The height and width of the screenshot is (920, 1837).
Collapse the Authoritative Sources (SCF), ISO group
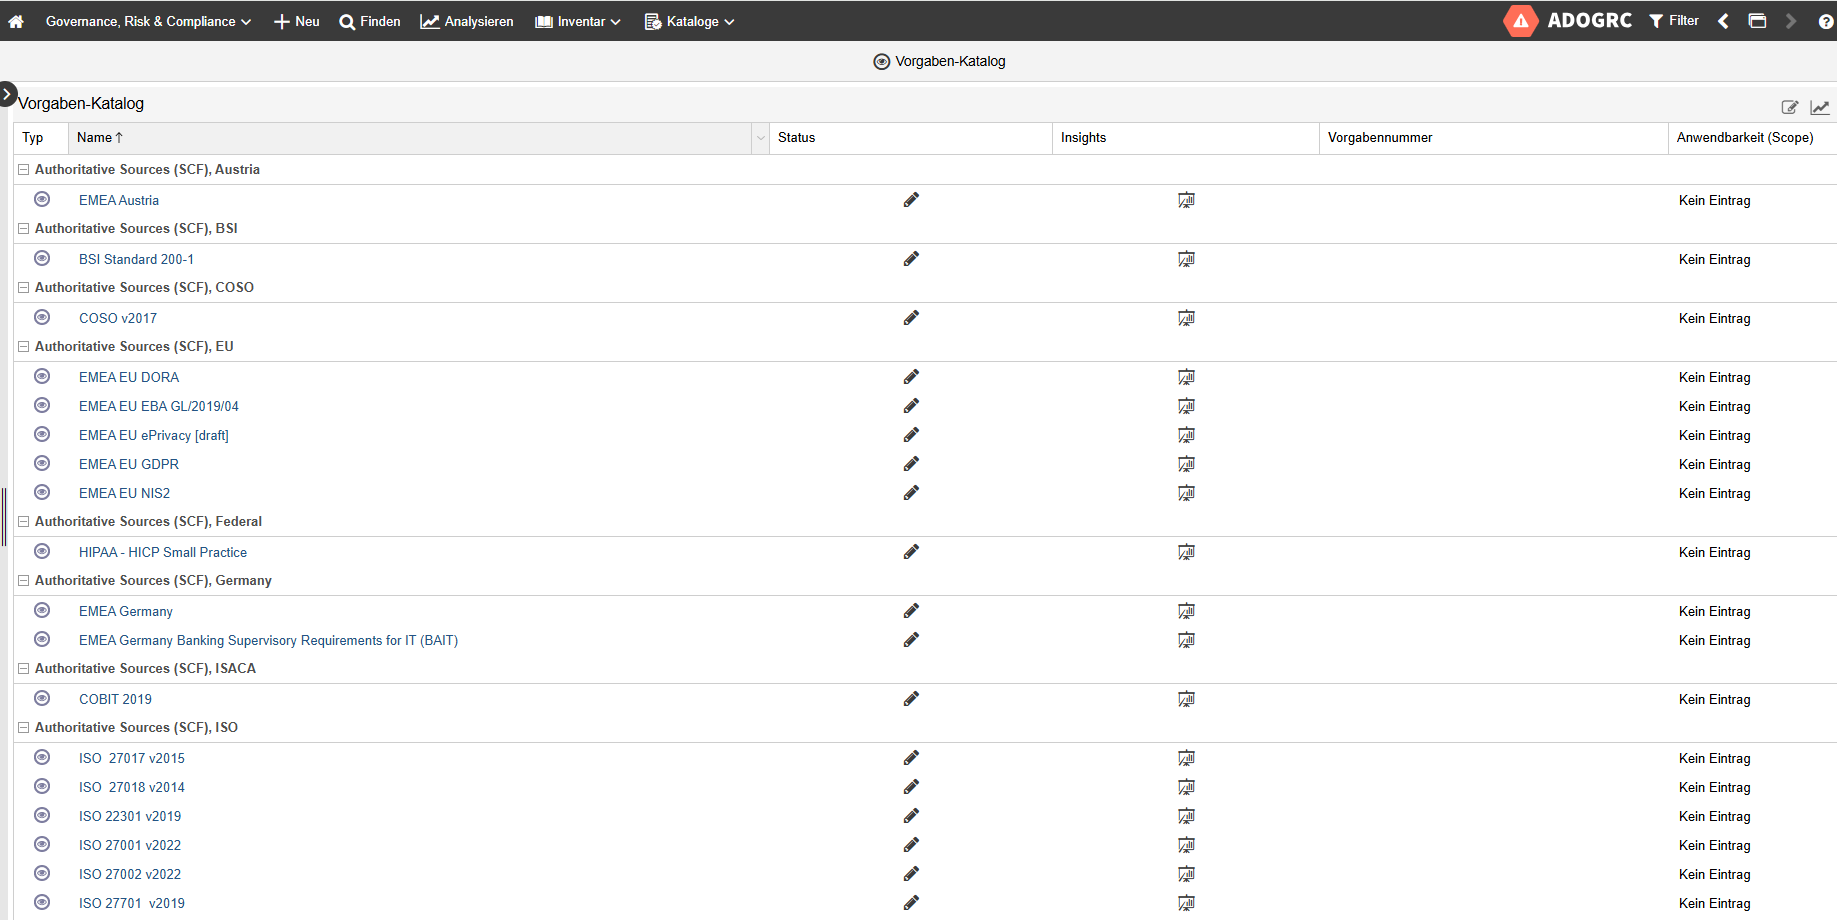click(x=24, y=728)
